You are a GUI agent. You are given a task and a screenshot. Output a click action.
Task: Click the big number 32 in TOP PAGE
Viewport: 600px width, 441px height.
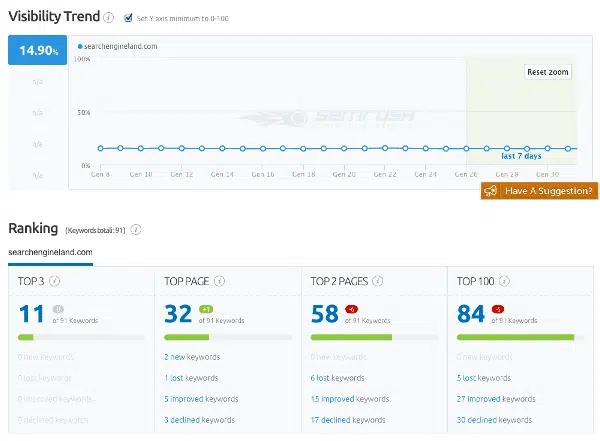tap(178, 314)
